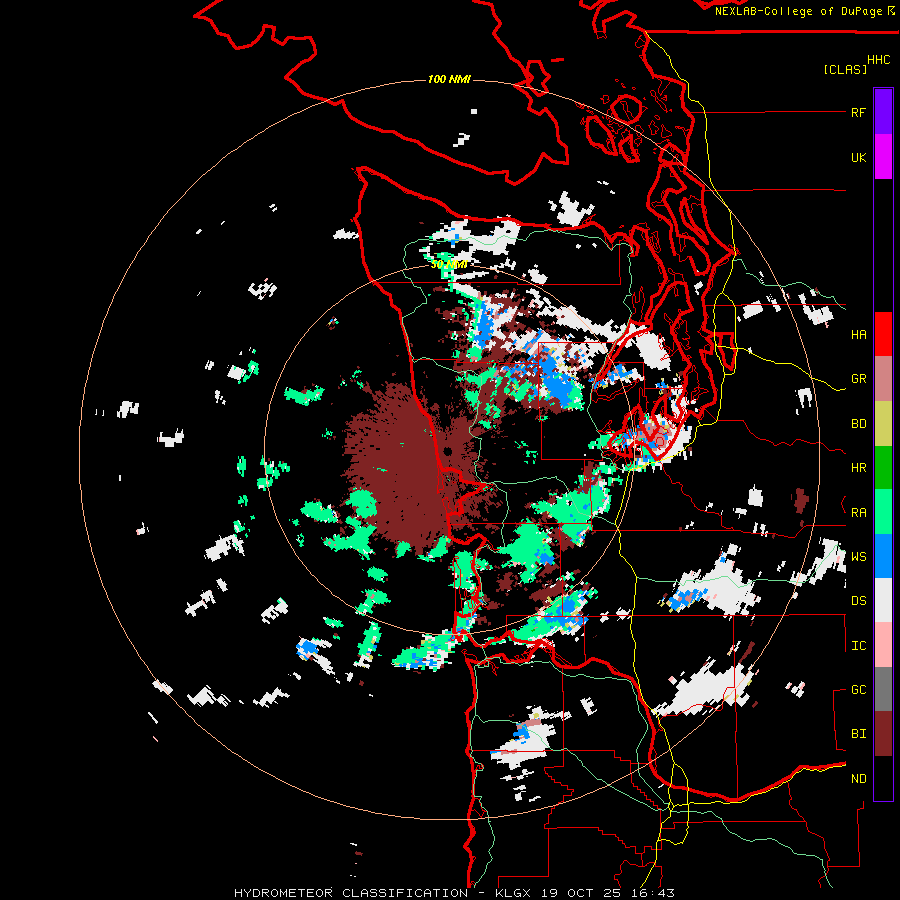Pick the yellow BD legend swatch
The height and width of the screenshot is (900, 900).
[883, 424]
